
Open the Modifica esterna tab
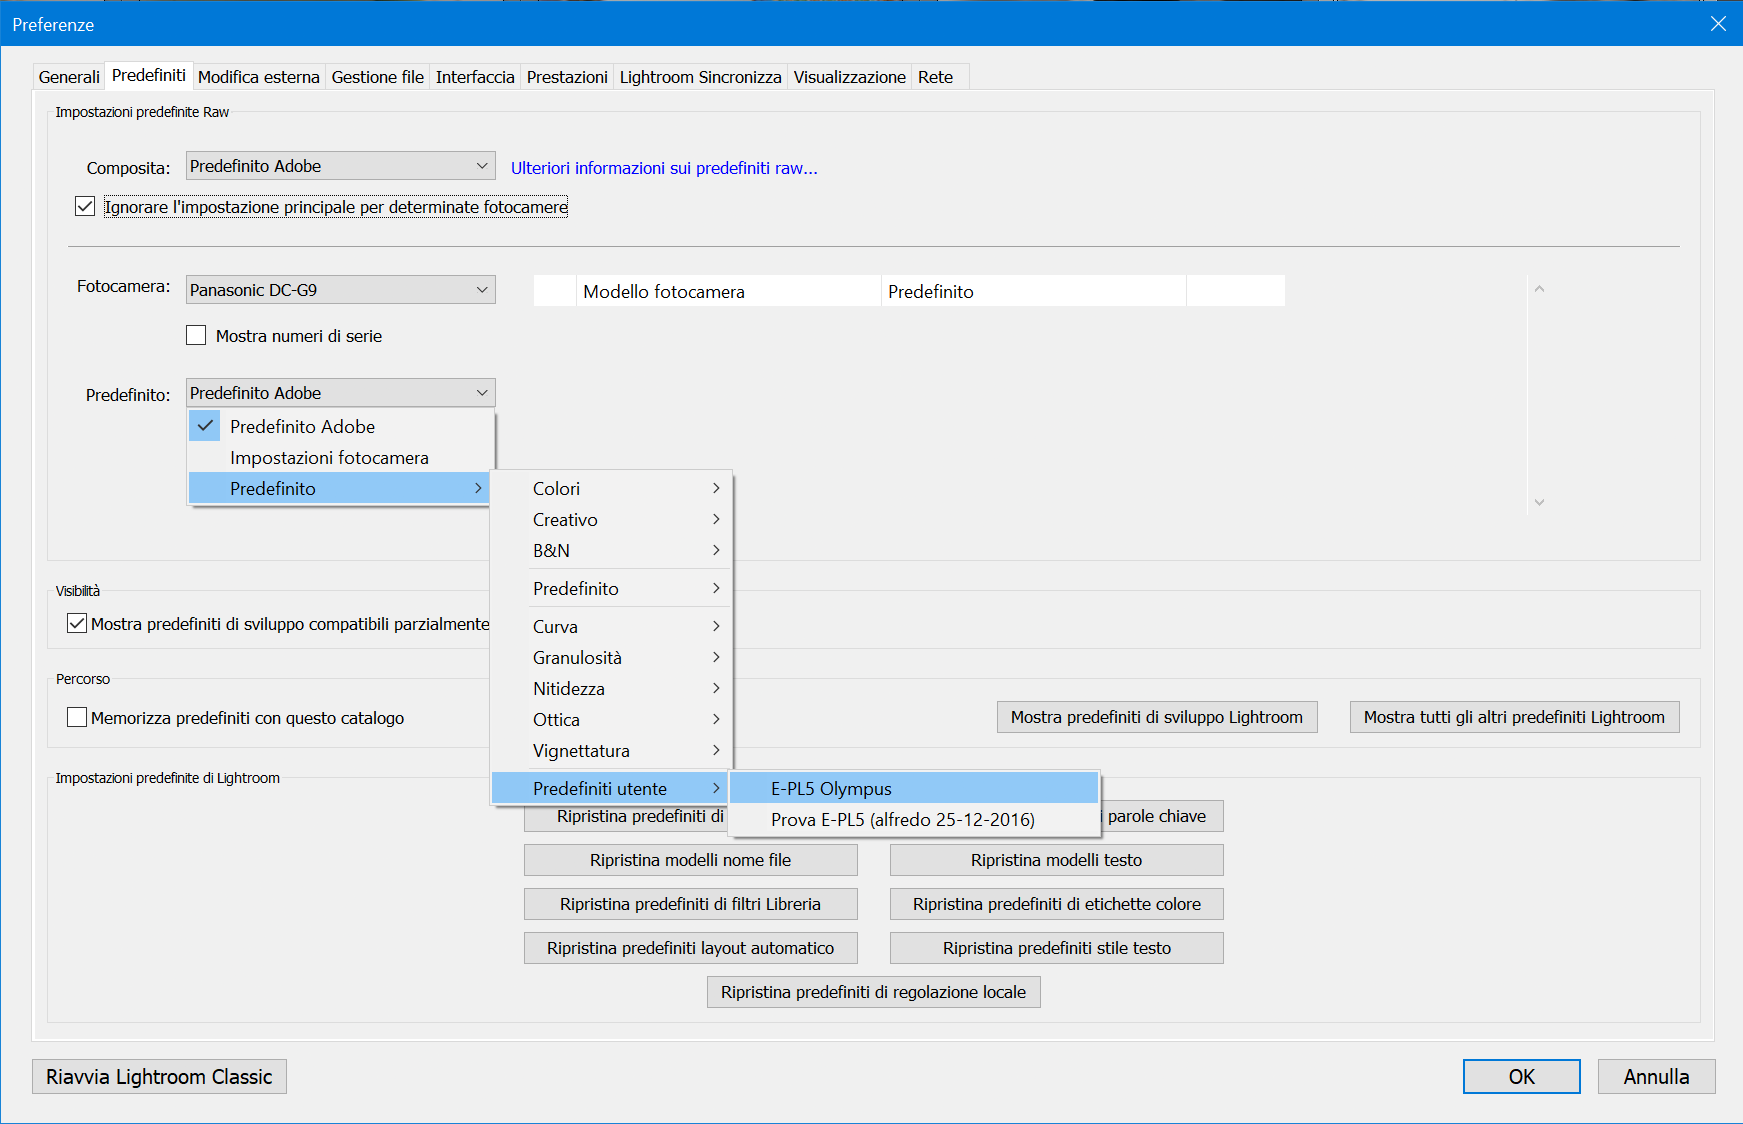tap(258, 76)
